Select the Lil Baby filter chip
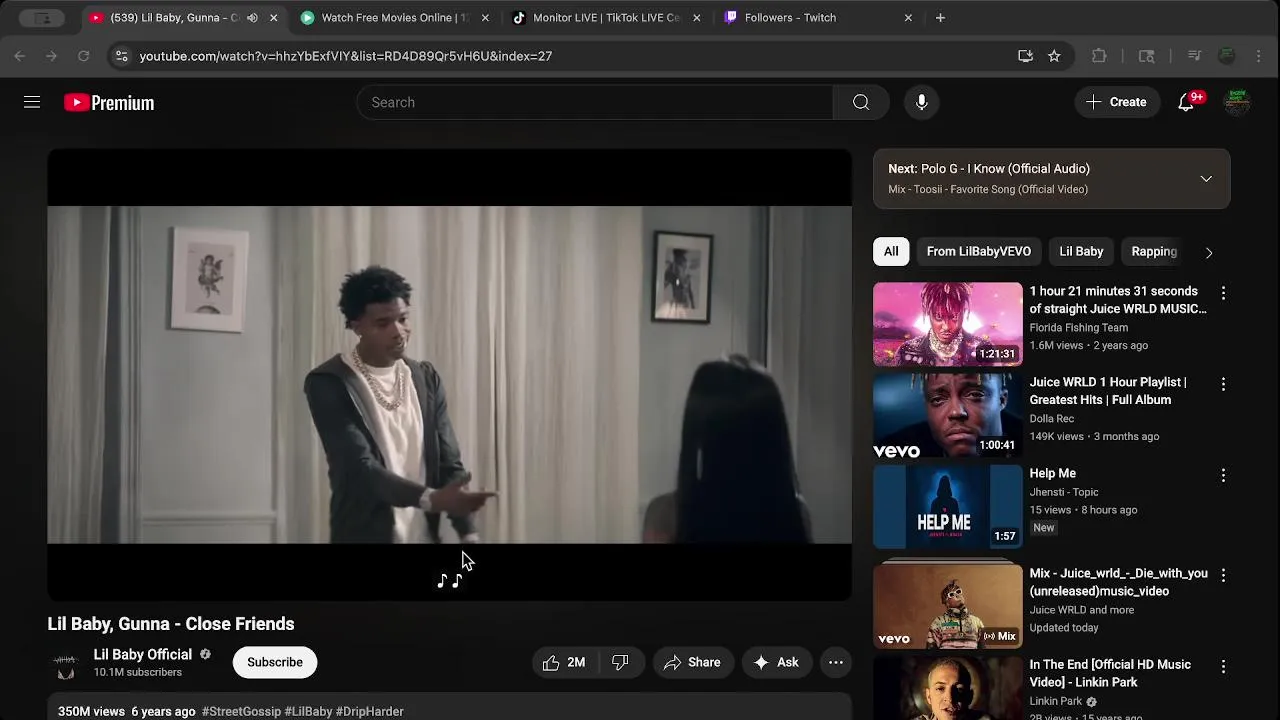Viewport: 1280px width, 720px height. coord(1081,251)
